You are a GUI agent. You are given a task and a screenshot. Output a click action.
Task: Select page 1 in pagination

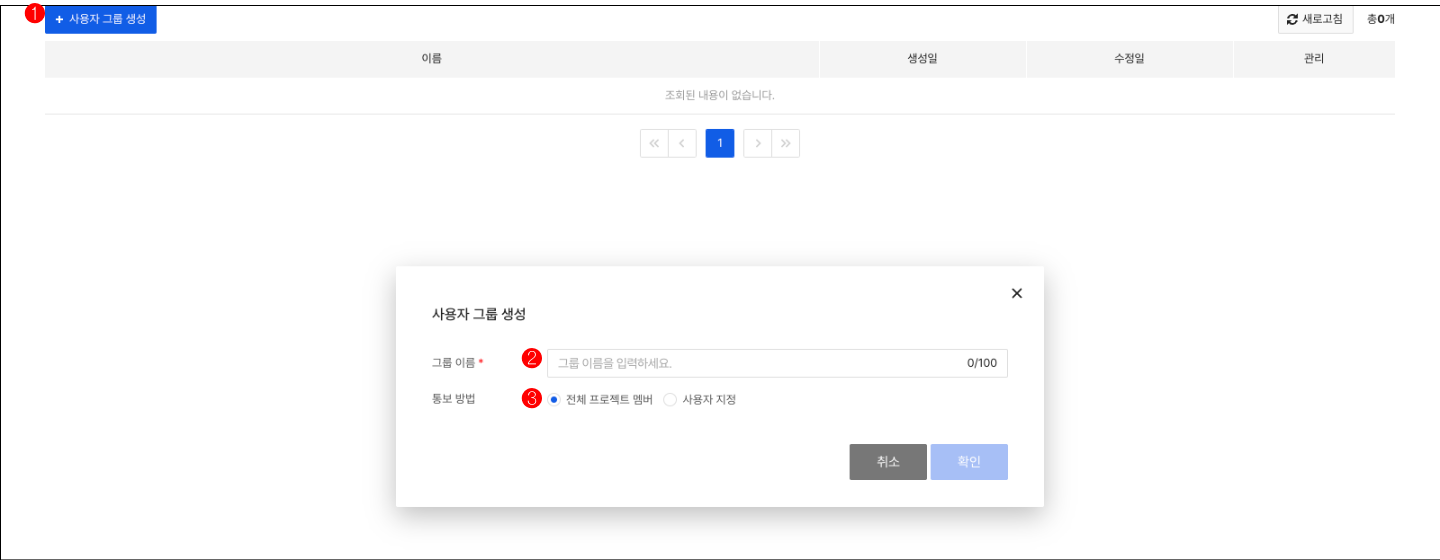pos(720,143)
